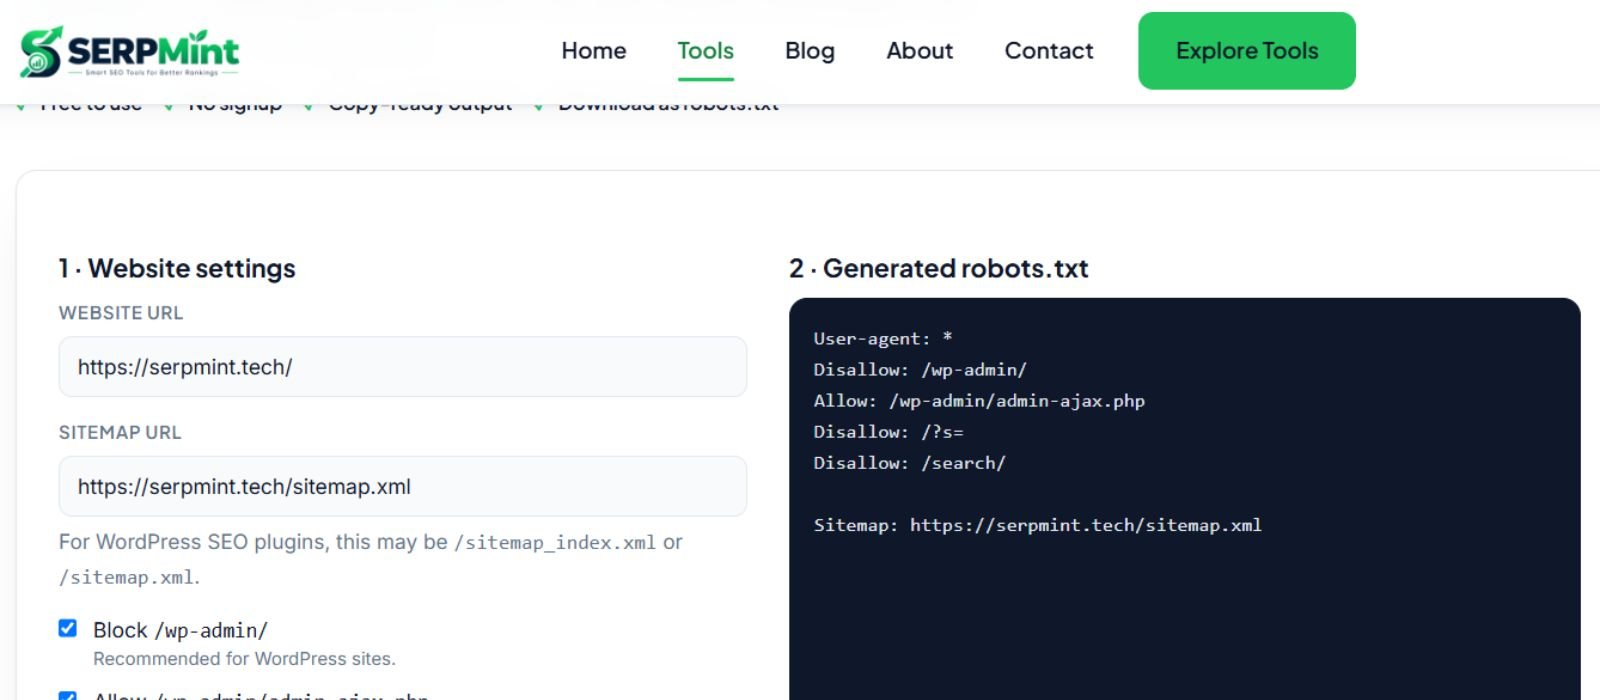Focus the Sitemap URL input field

click(x=403, y=487)
